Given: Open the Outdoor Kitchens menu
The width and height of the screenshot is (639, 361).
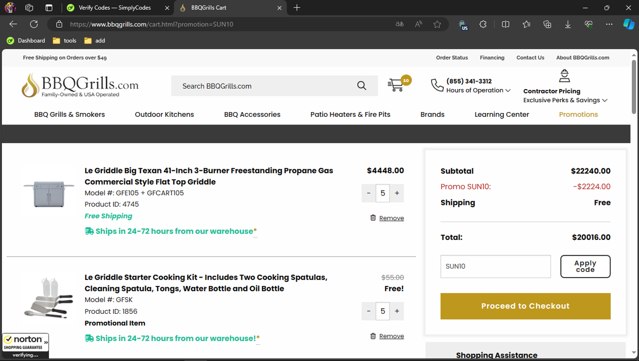Looking at the screenshot, I should [164, 114].
